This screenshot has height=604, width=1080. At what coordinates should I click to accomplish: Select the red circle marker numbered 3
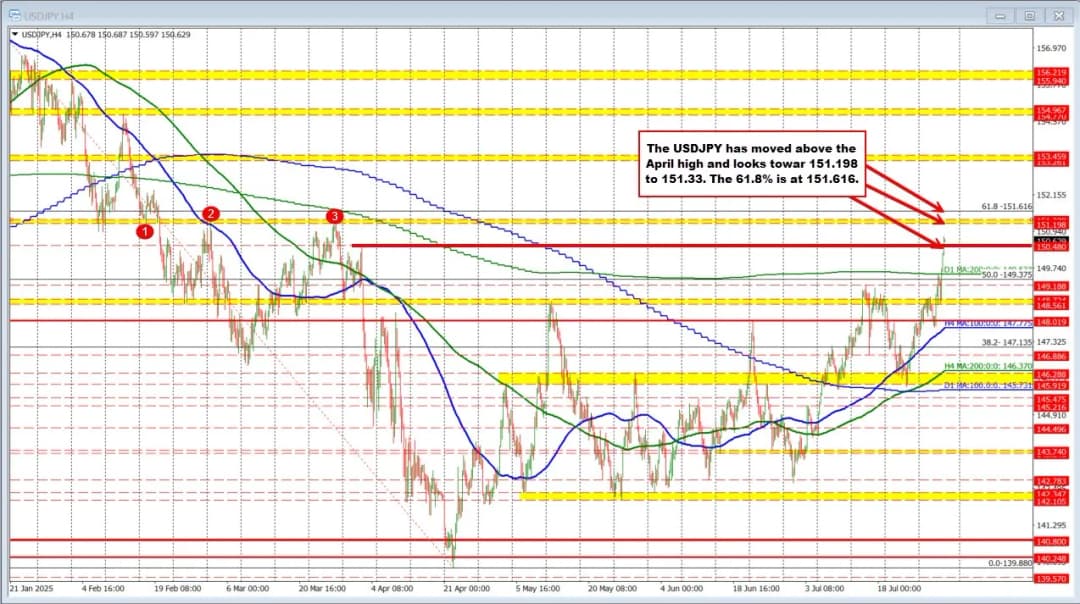point(335,215)
